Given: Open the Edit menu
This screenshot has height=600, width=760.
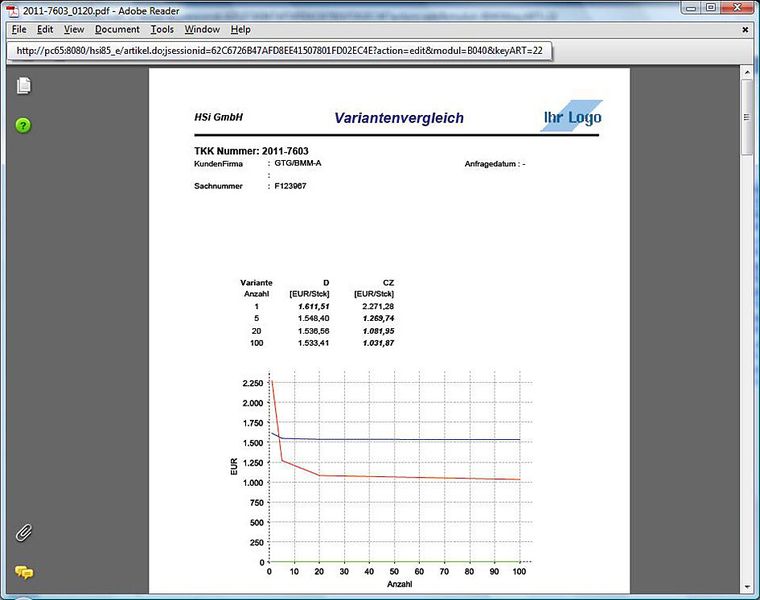Looking at the screenshot, I should pos(45,30).
